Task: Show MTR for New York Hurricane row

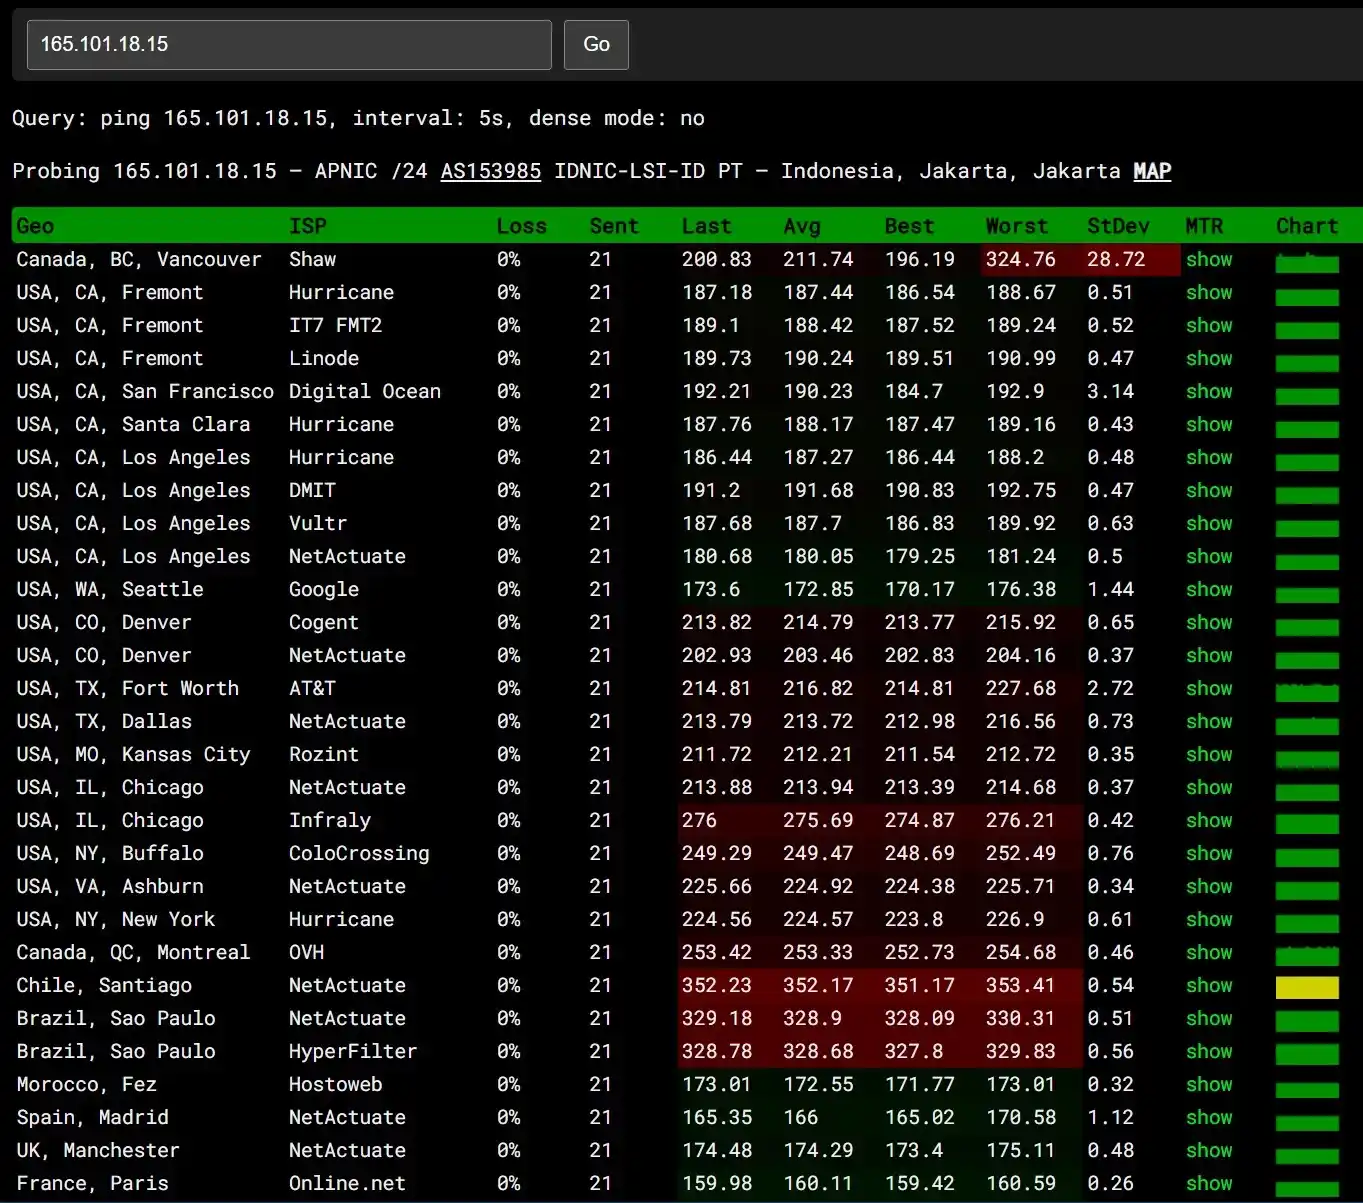Action: click(1209, 919)
